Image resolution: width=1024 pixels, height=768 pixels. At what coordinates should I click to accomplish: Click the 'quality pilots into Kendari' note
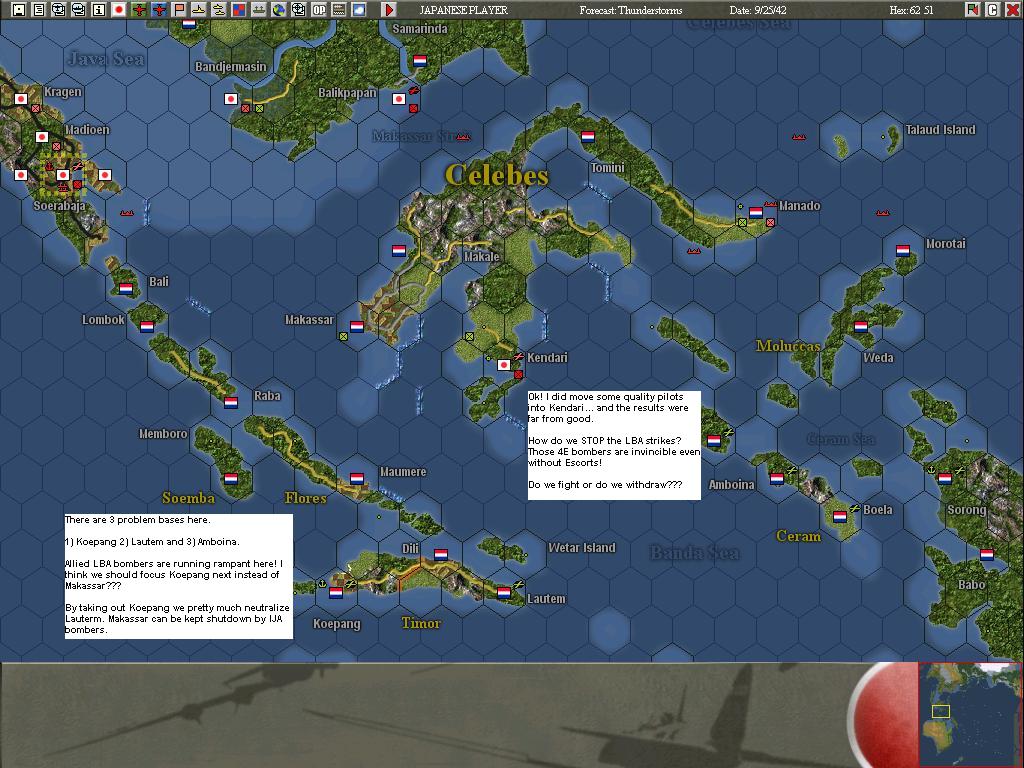(x=614, y=445)
